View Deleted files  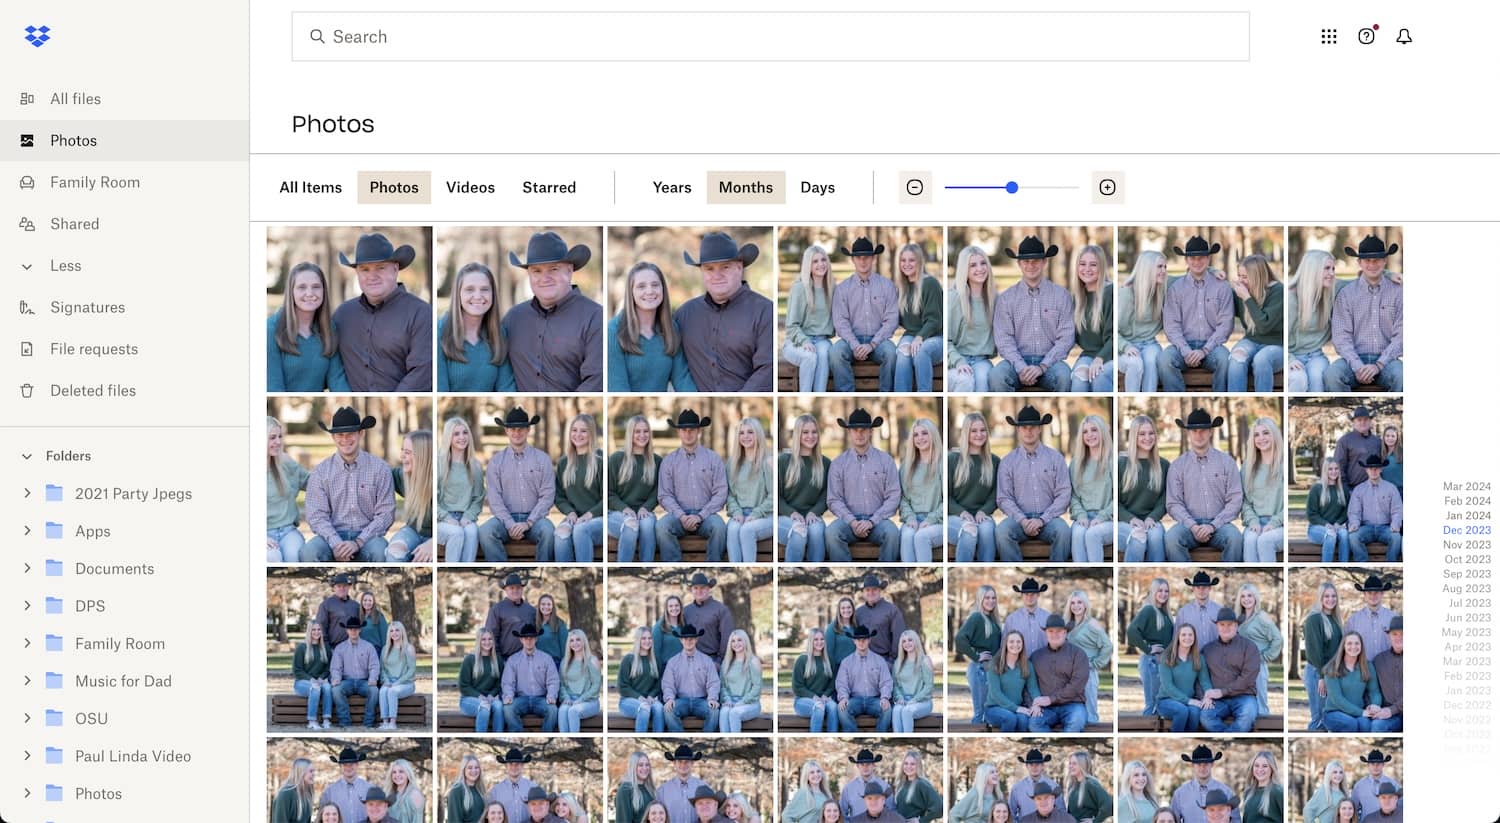(93, 390)
